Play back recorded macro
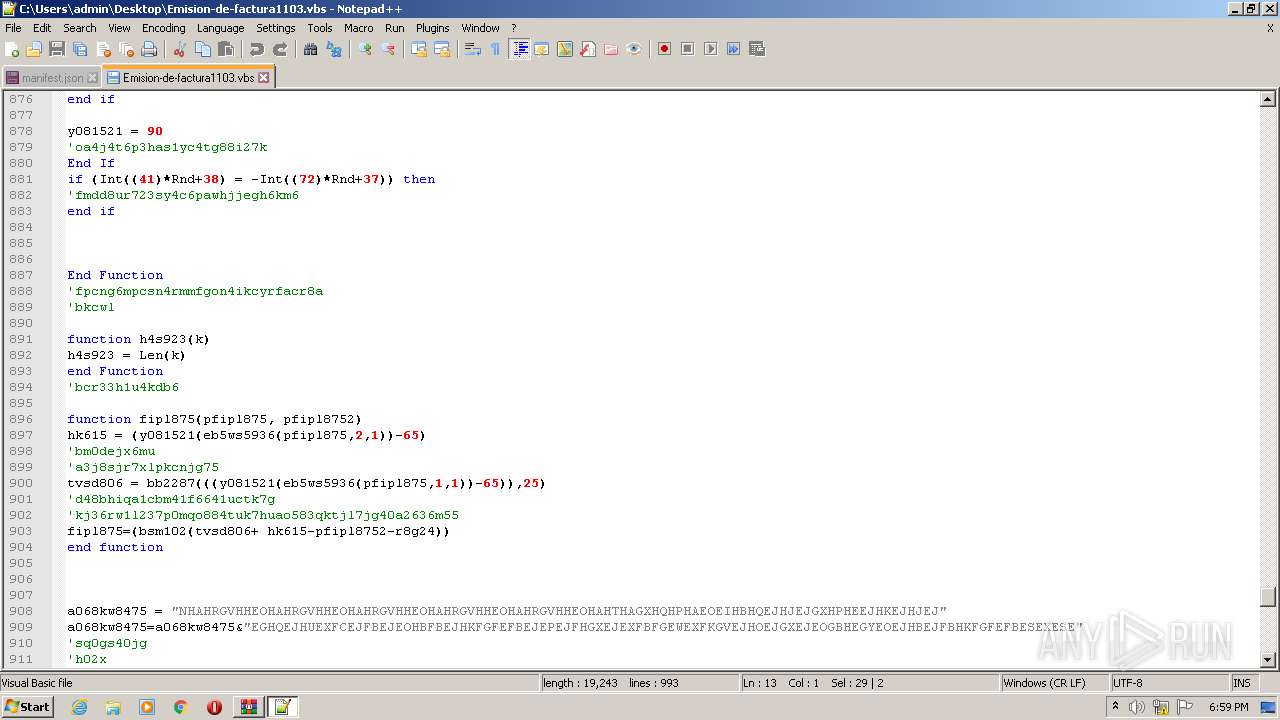This screenshot has width=1280, height=720. click(x=710, y=49)
